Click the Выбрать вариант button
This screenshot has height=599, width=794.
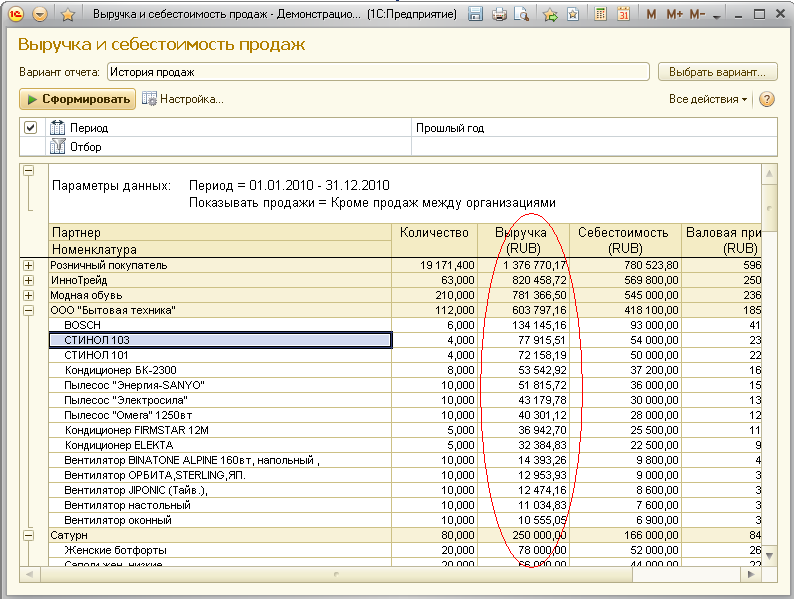tap(717, 72)
